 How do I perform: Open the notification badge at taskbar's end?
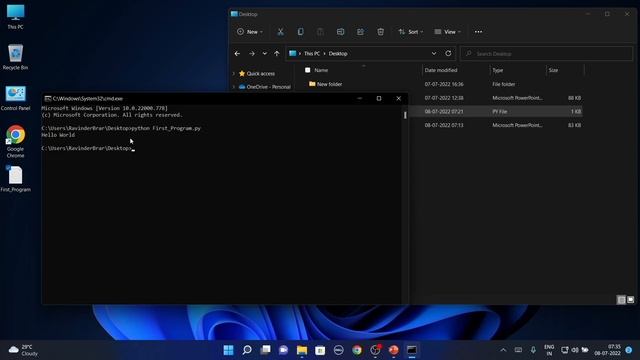tap(629, 350)
